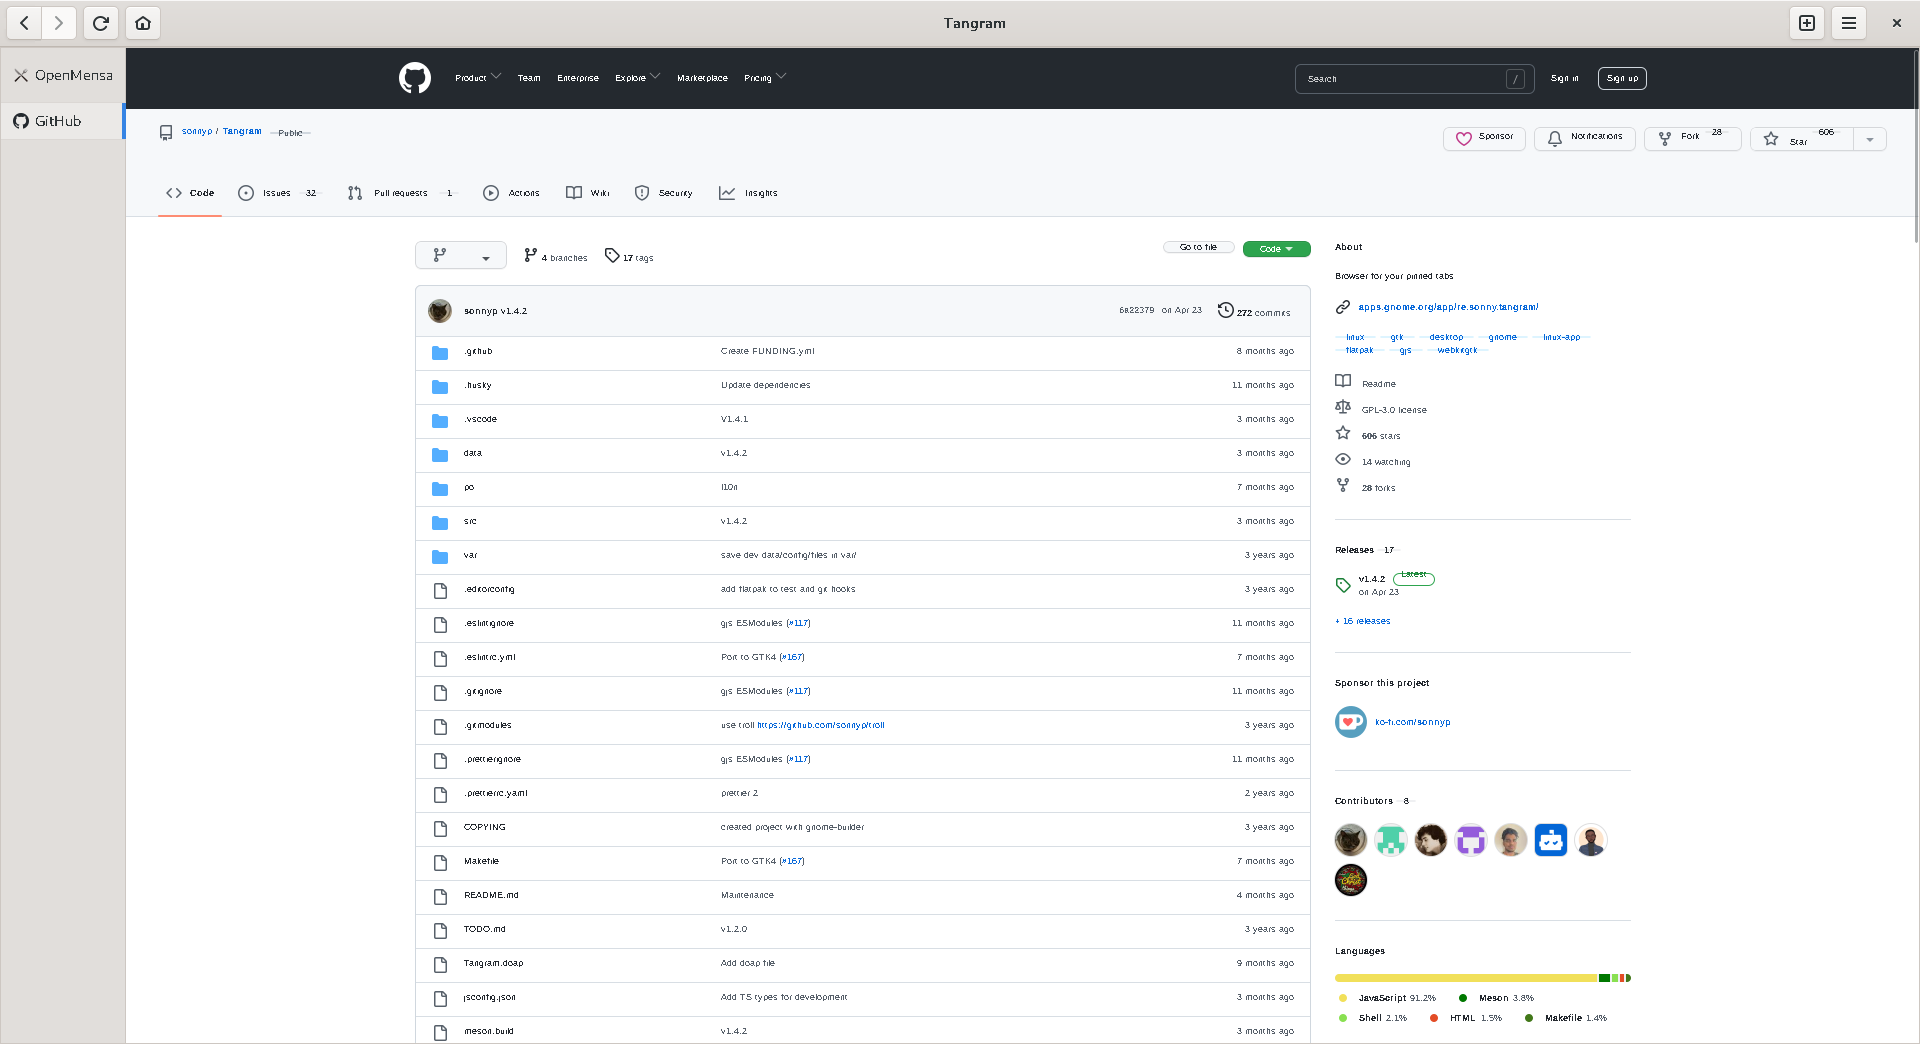
Task: Fork the repository
Action: coord(1692,138)
